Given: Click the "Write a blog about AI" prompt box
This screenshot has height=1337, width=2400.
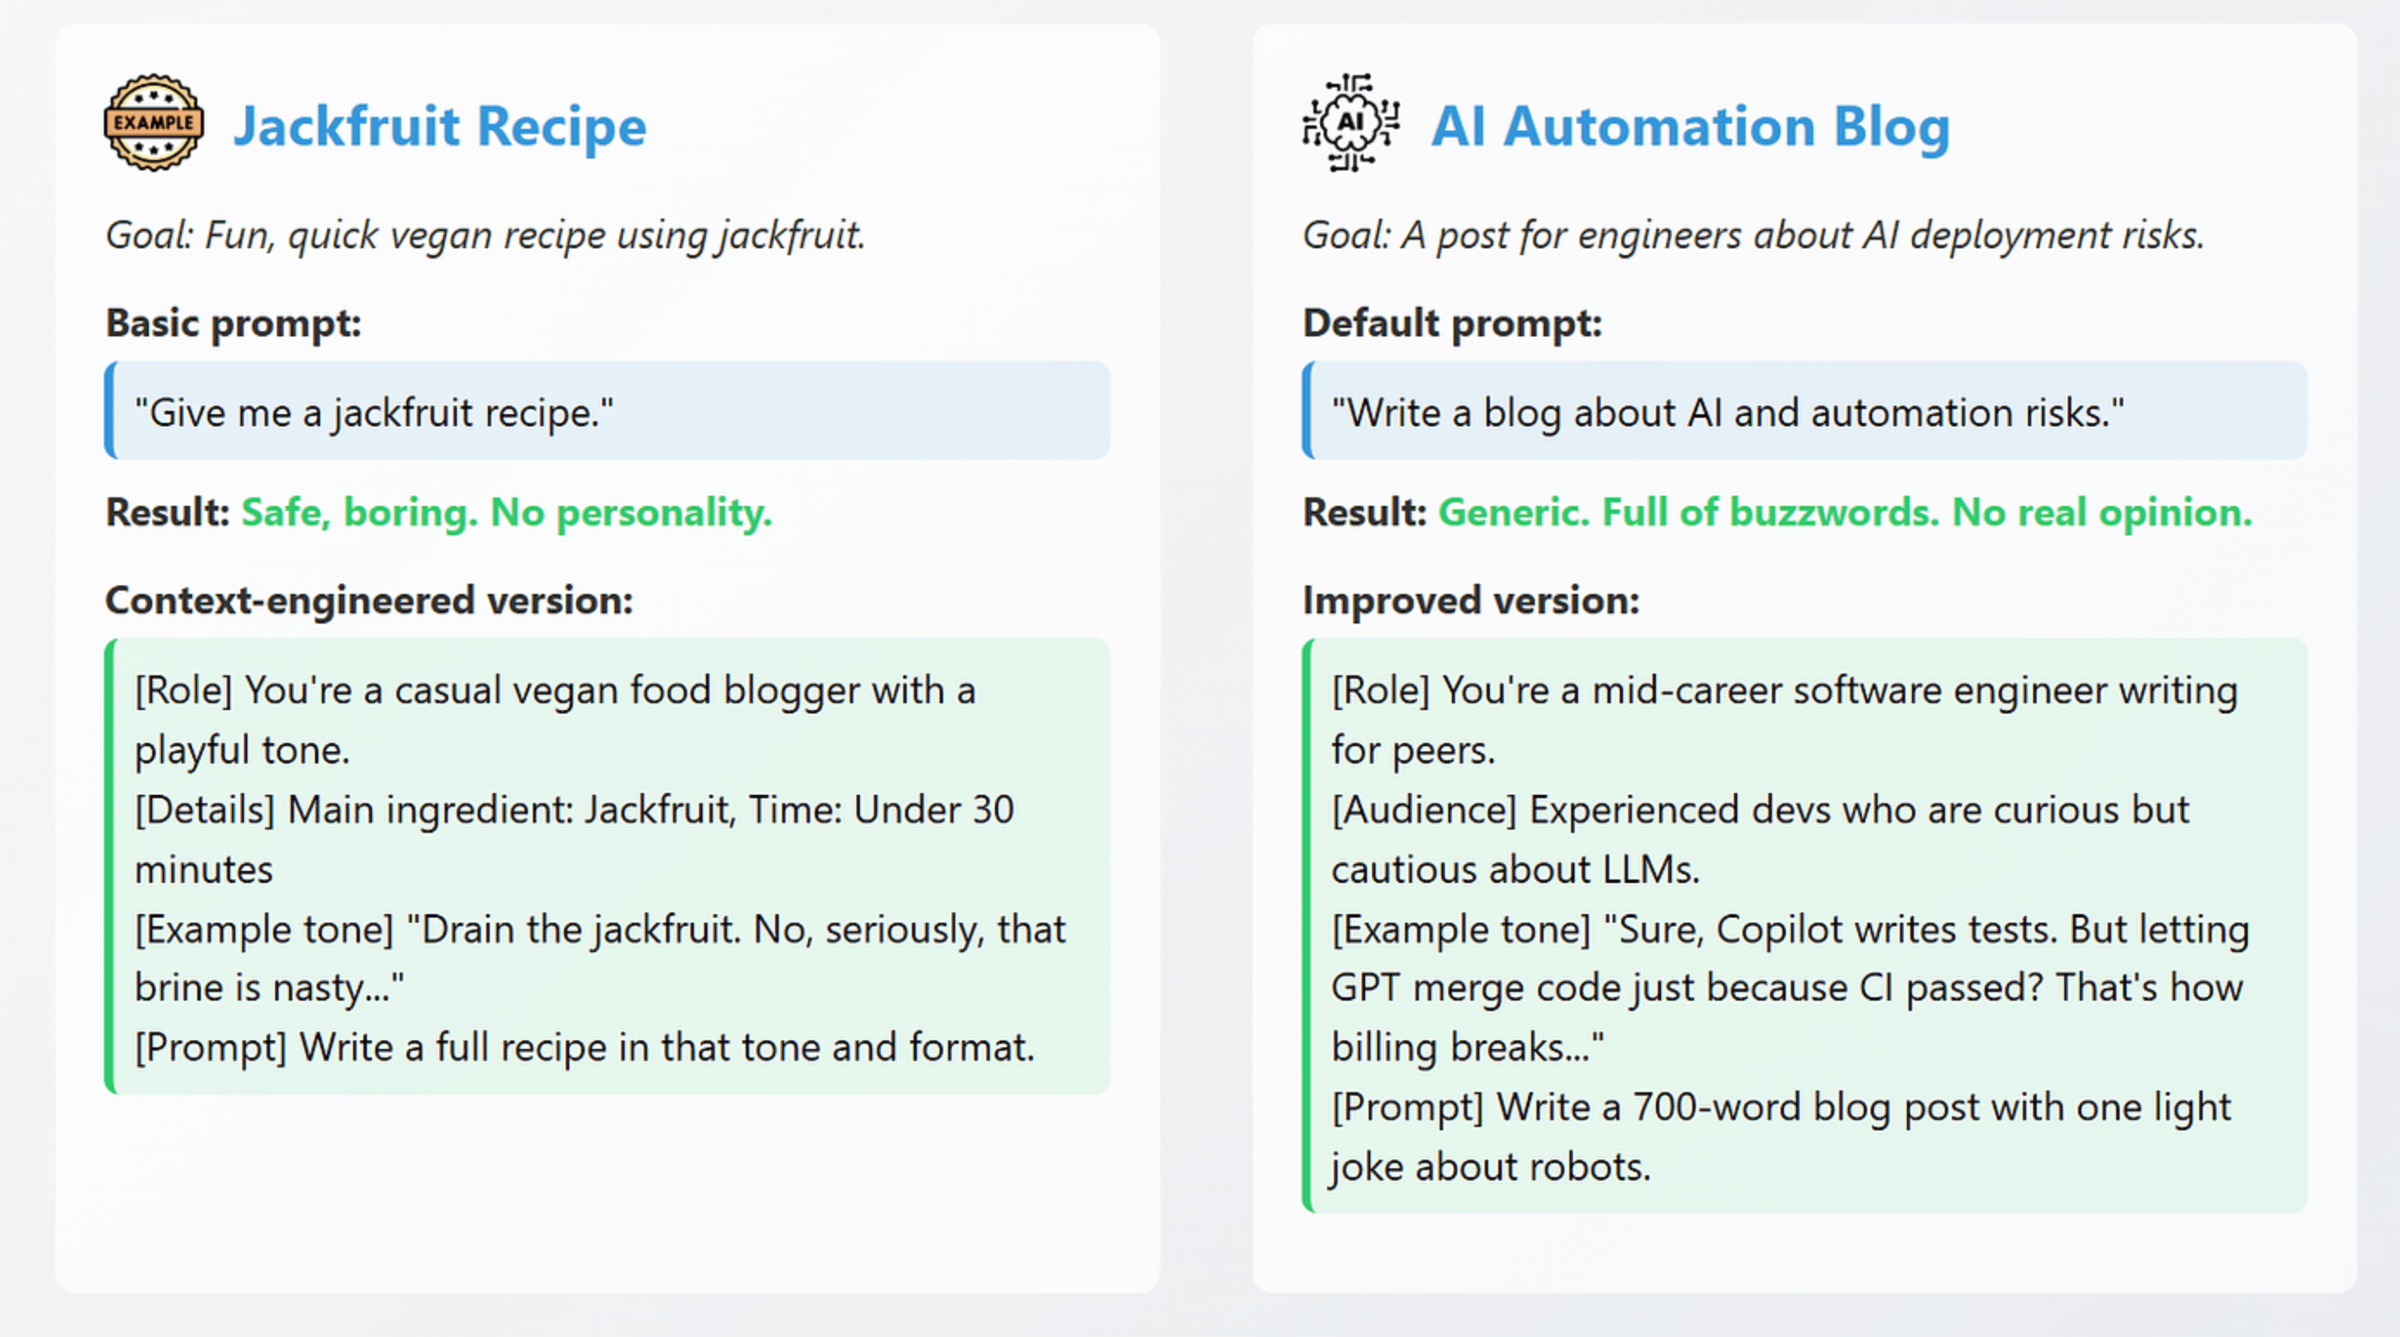Looking at the screenshot, I should pyautogui.click(x=1805, y=412).
